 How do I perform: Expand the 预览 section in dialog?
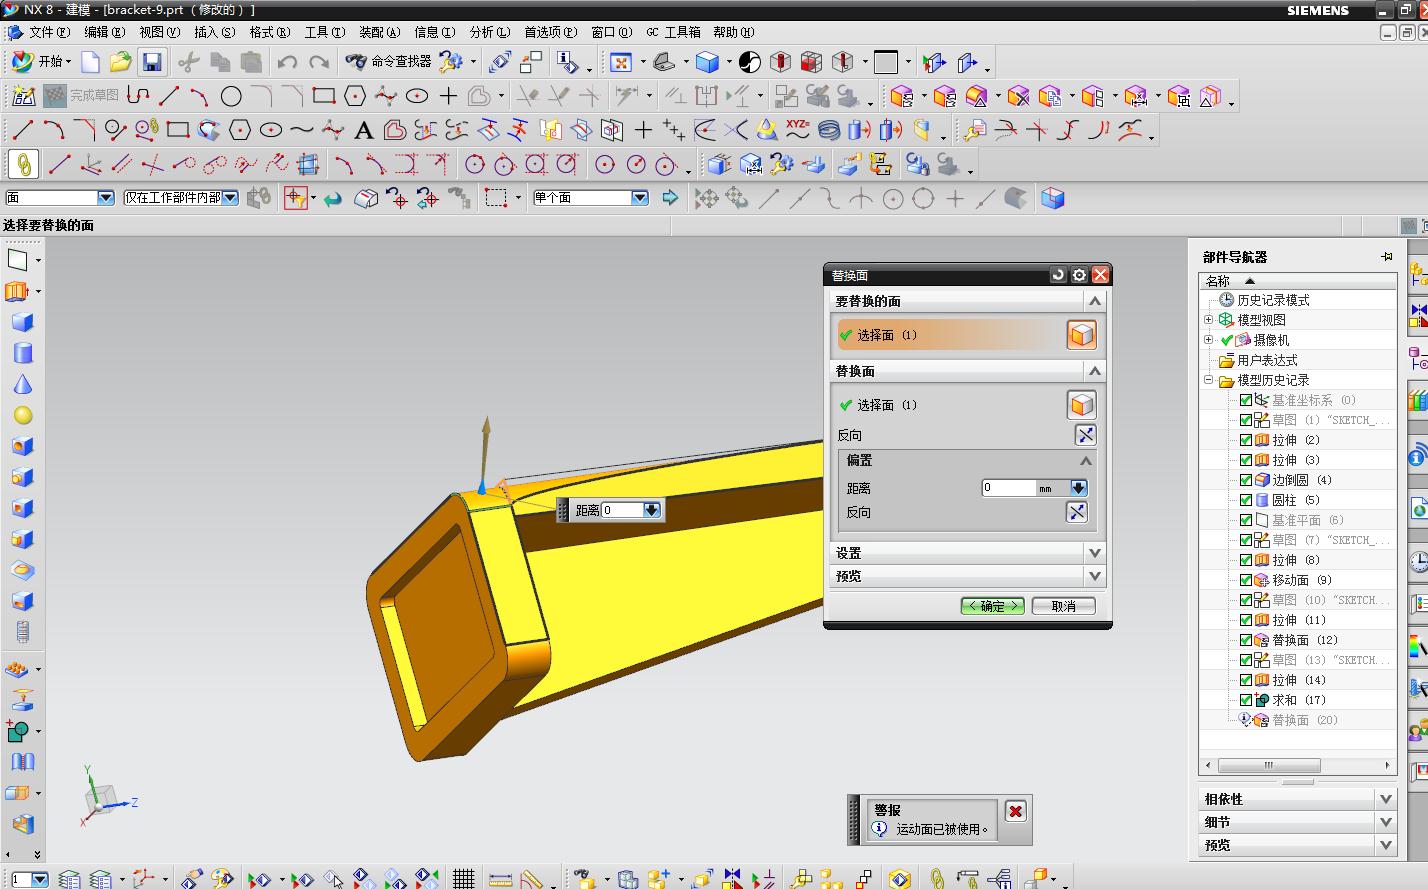point(1094,576)
